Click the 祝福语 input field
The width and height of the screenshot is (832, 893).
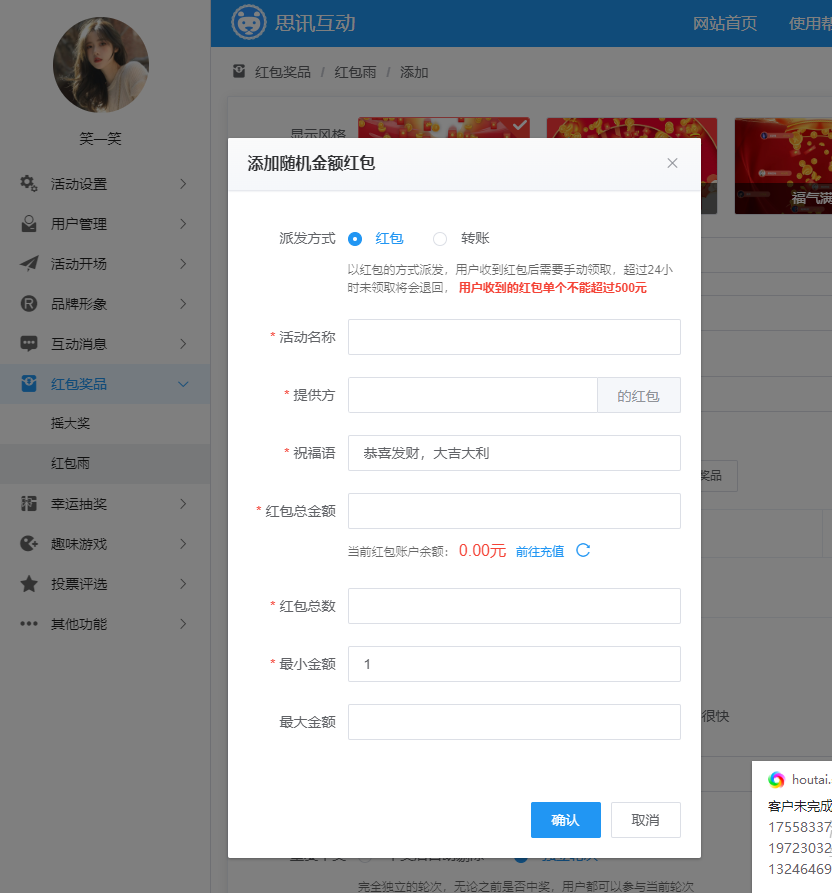[x=514, y=453]
